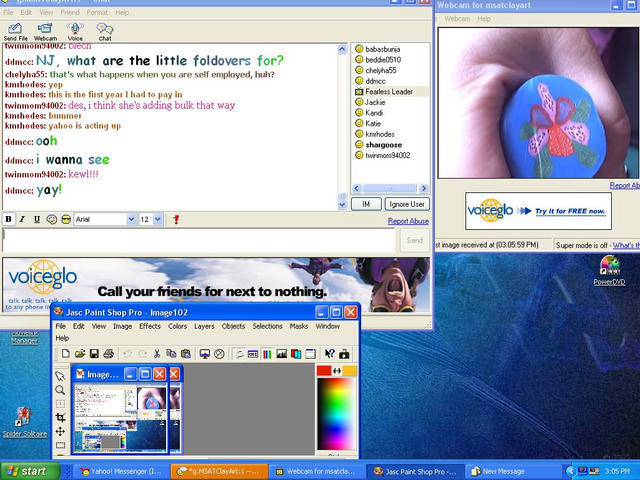
Task: Open the font size 12 dropdown
Action: [158, 219]
